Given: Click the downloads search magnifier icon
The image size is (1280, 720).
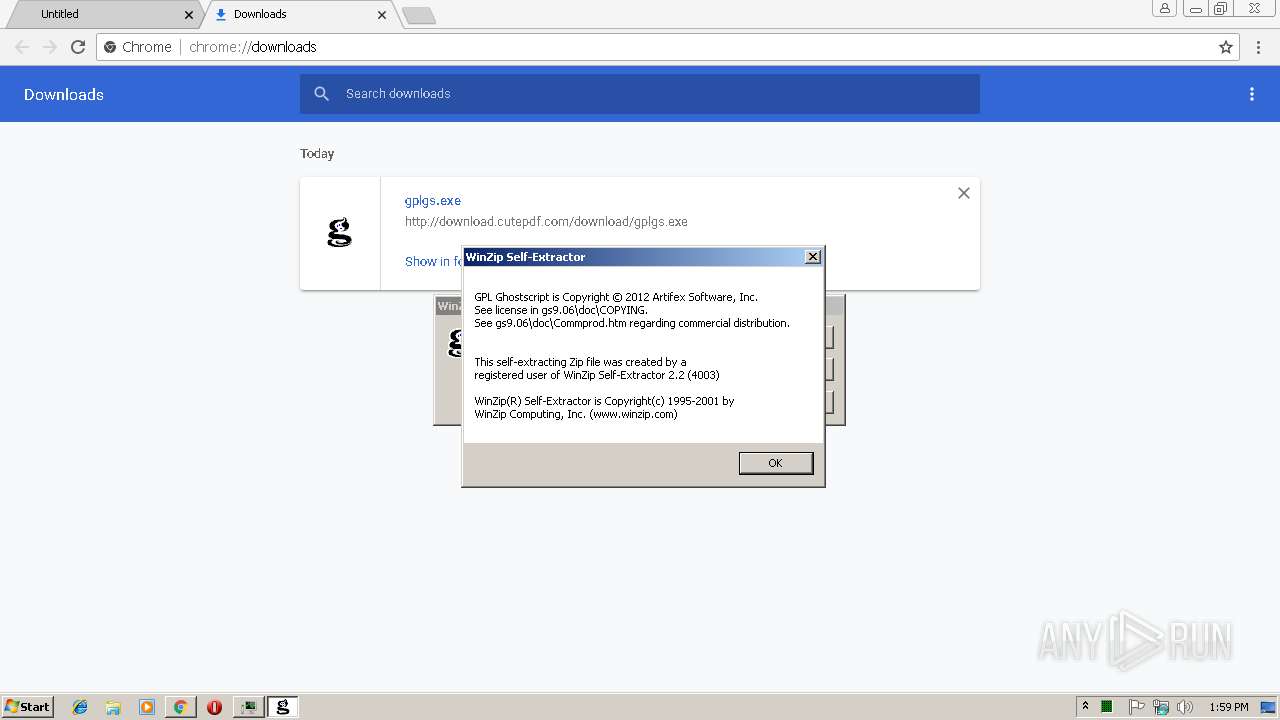Looking at the screenshot, I should pyautogui.click(x=321, y=94).
